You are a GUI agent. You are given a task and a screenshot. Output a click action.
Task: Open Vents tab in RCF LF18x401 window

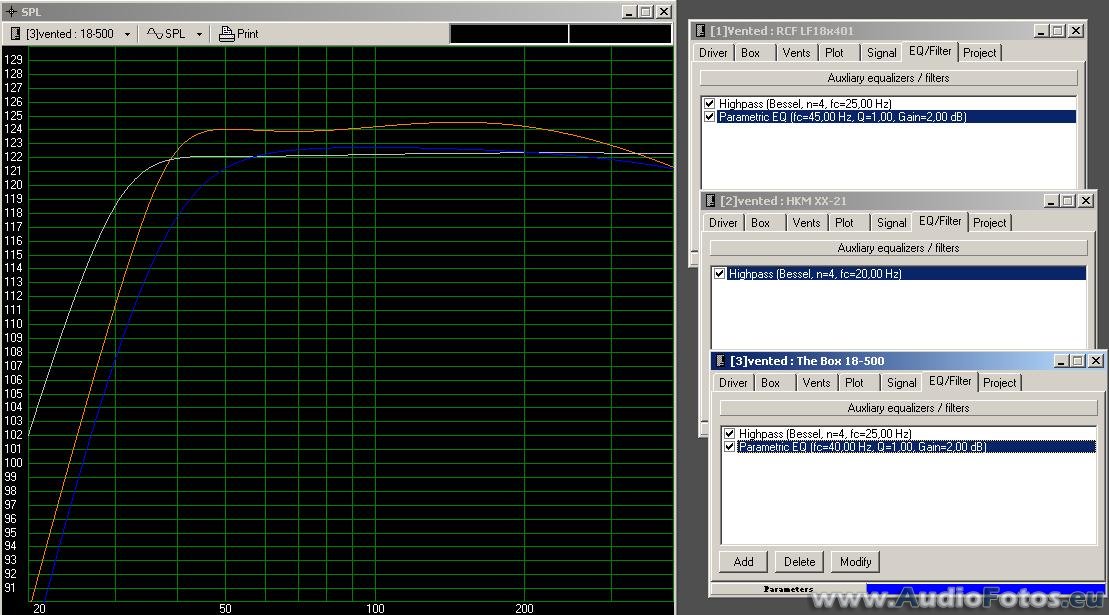[x=796, y=53]
